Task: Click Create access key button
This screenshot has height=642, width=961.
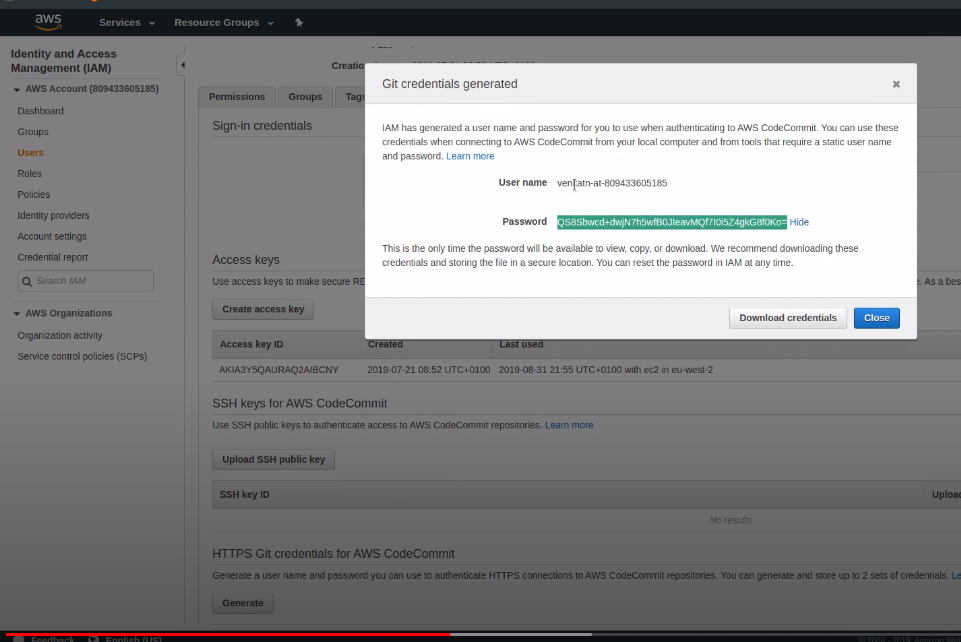Action: 263,309
